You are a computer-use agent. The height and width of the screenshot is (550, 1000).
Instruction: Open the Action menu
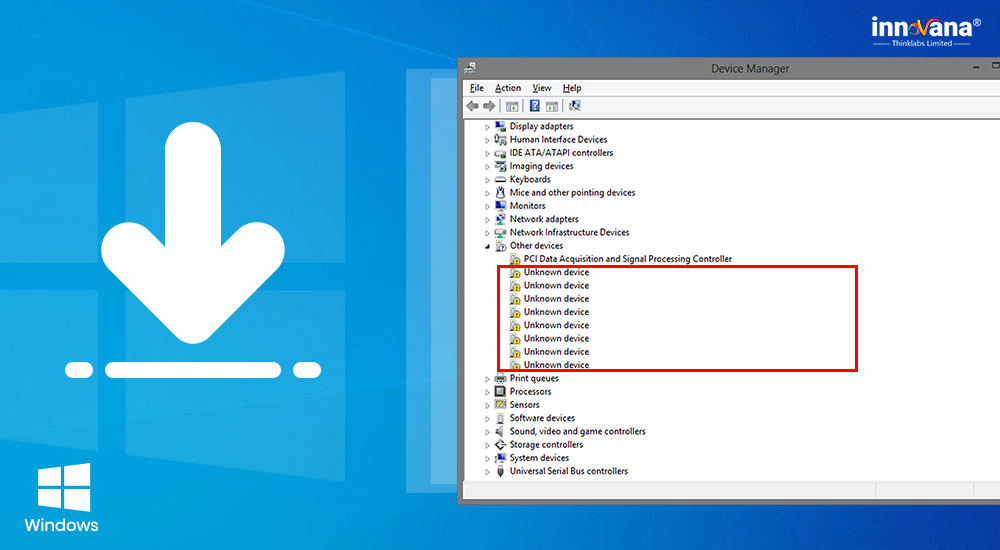coord(508,88)
